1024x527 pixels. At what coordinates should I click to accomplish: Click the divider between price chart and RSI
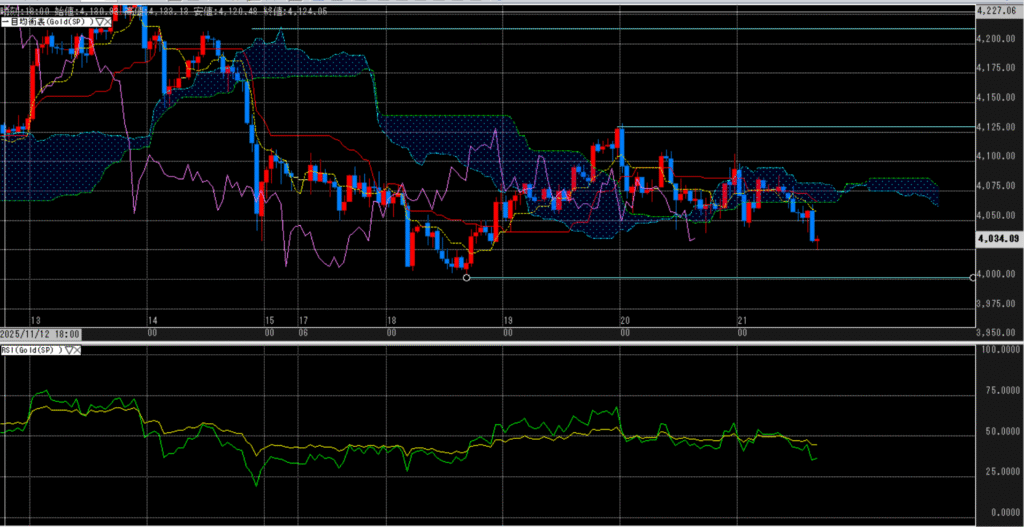point(500,342)
